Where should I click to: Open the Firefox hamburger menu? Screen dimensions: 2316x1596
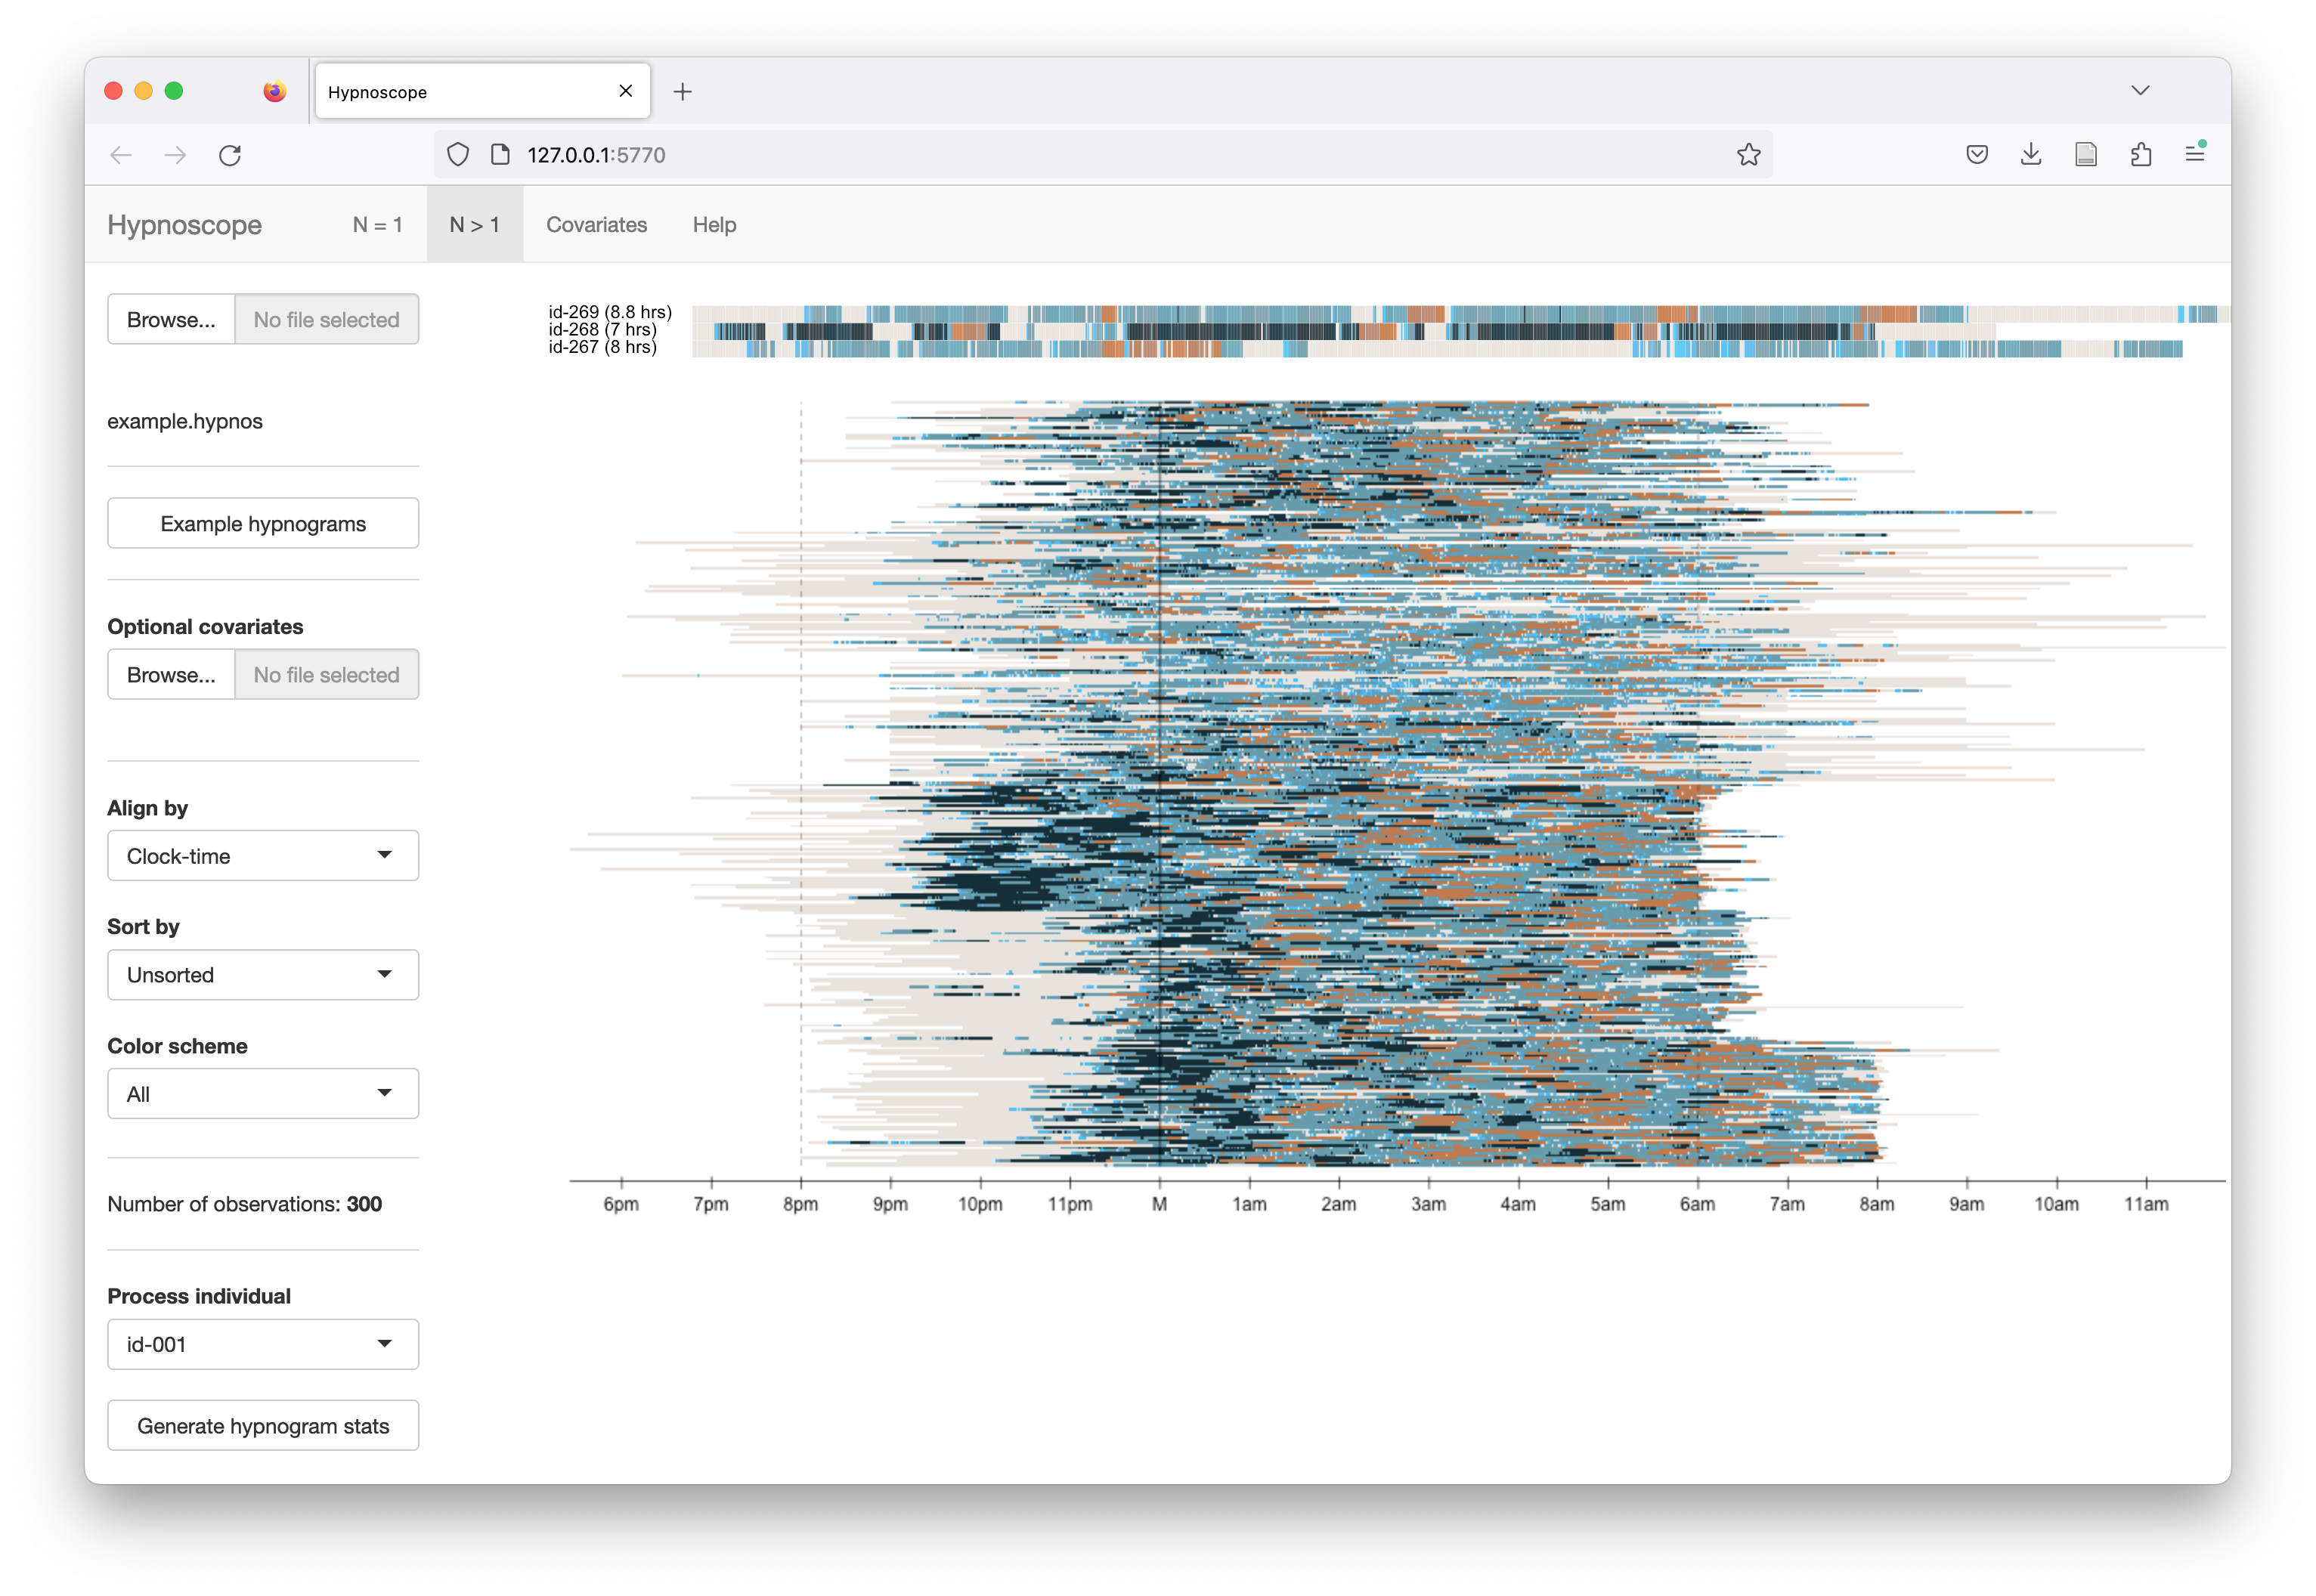click(2194, 155)
